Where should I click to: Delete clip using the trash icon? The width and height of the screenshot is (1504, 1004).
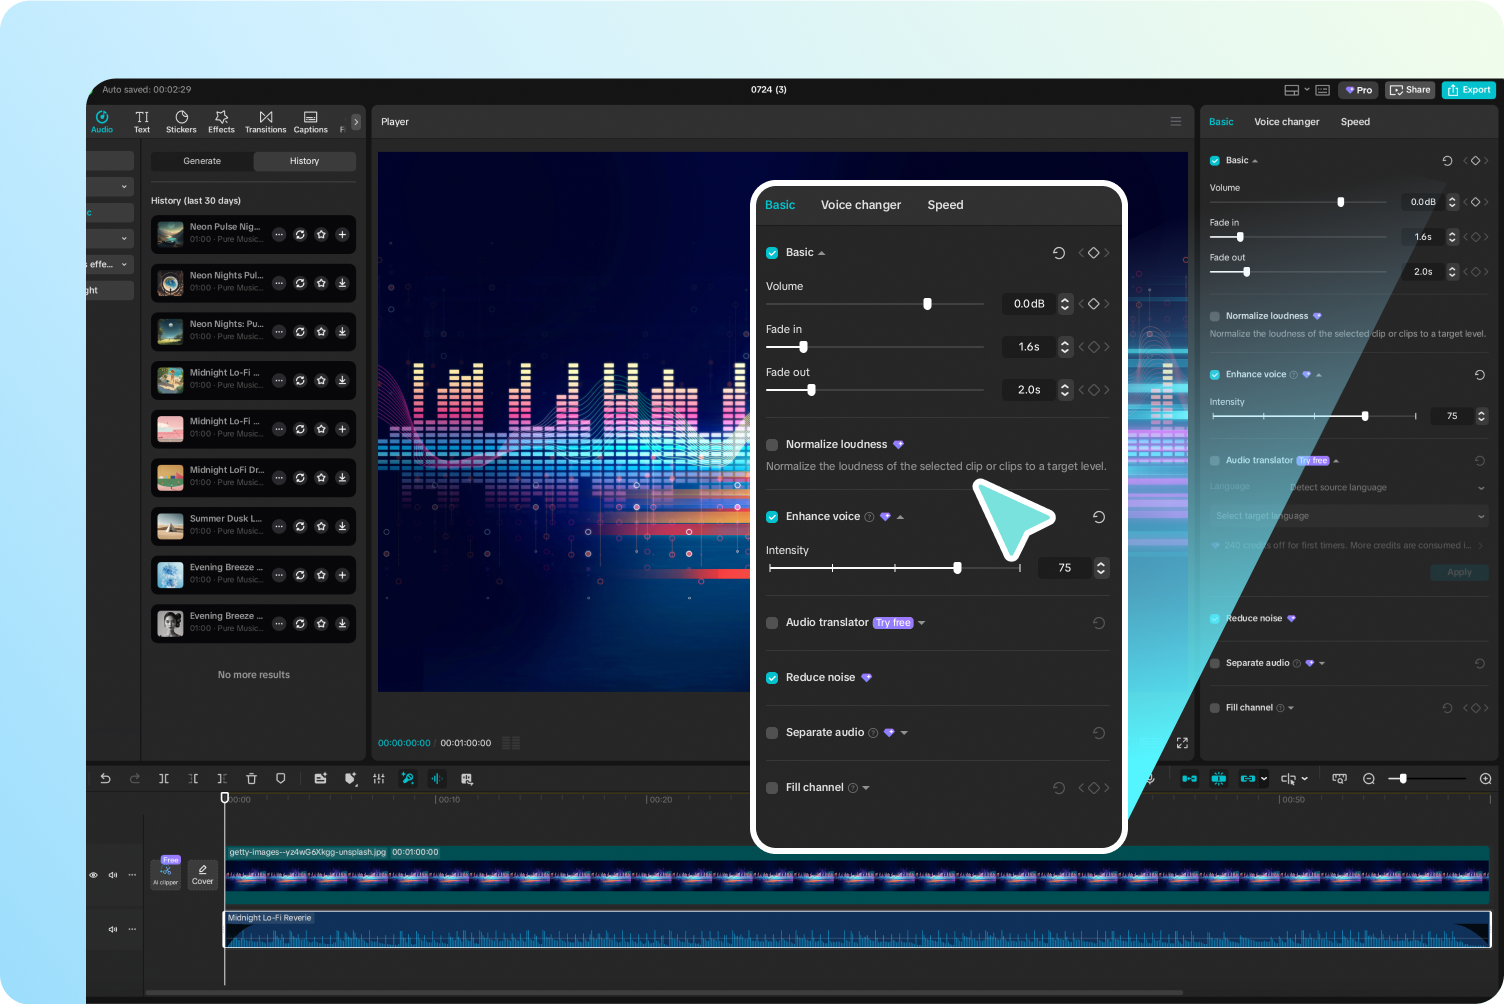pyautogui.click(x=251, y=778)
